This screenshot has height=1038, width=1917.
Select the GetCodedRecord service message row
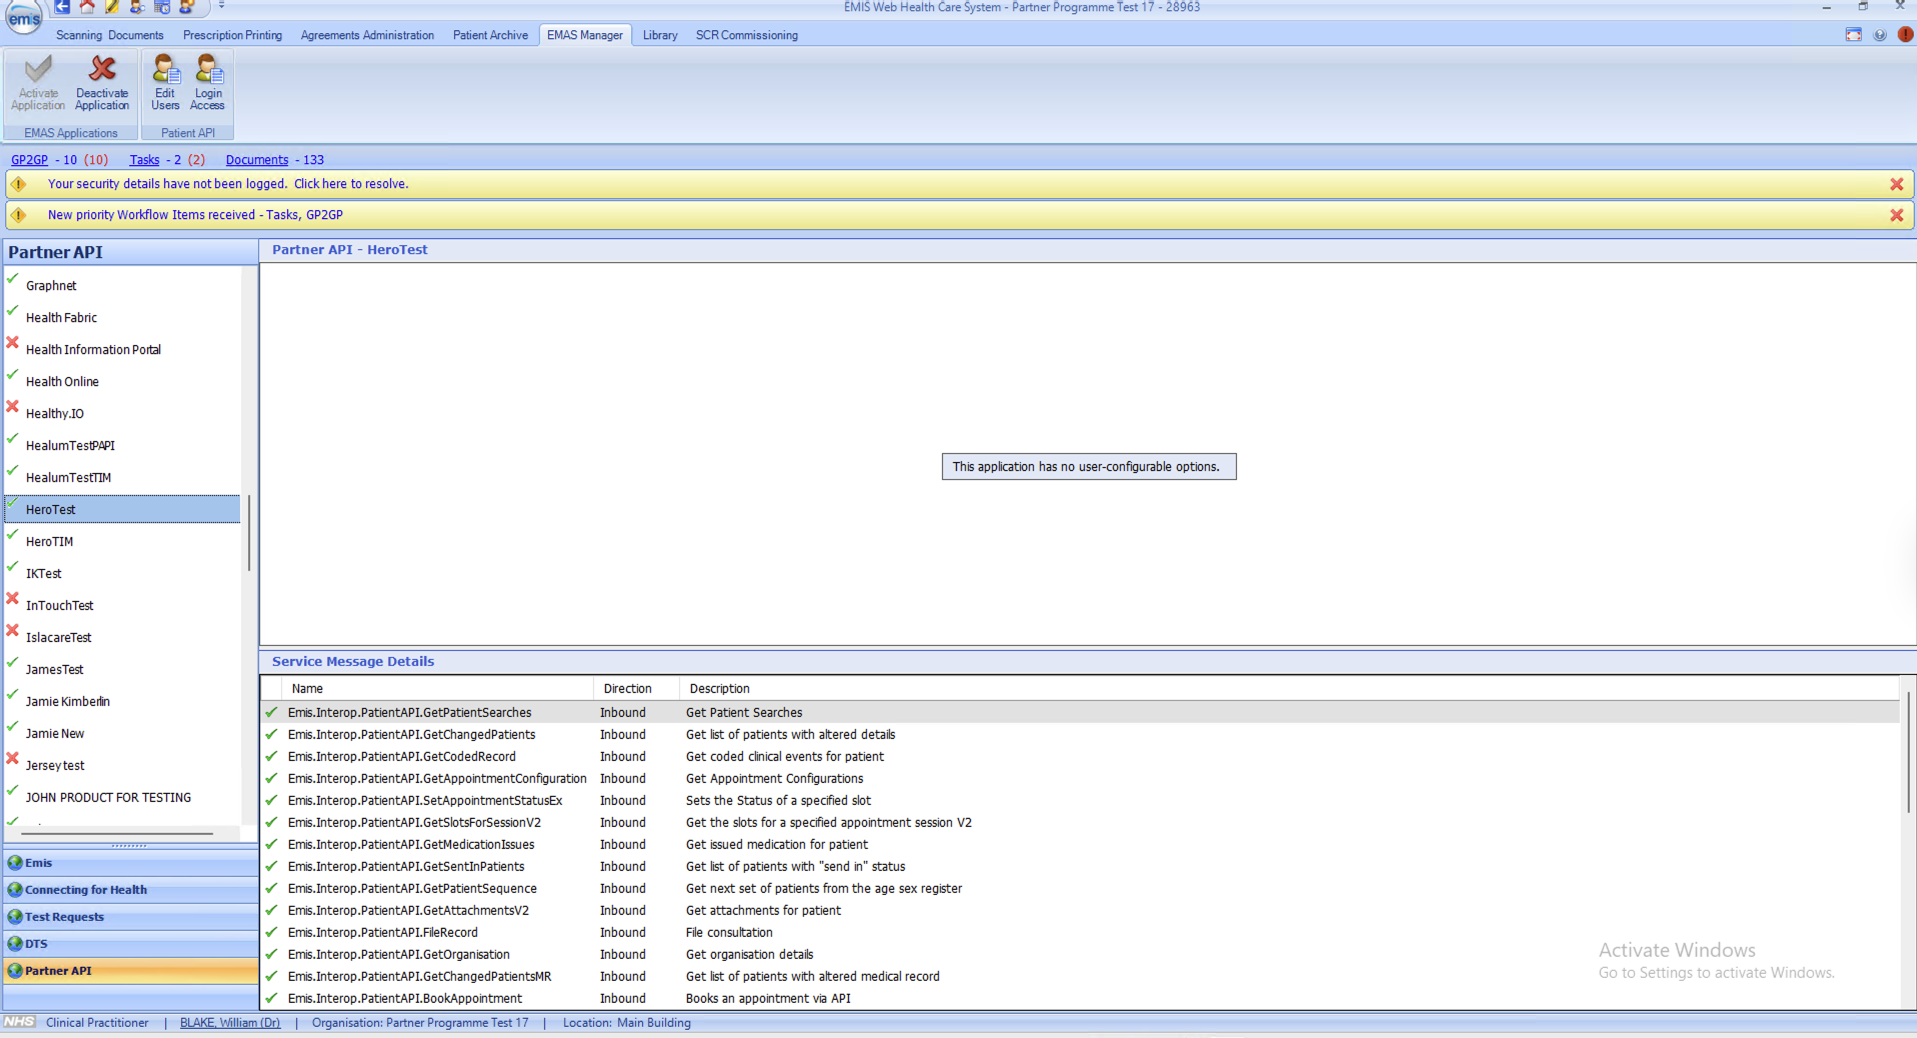402,757
